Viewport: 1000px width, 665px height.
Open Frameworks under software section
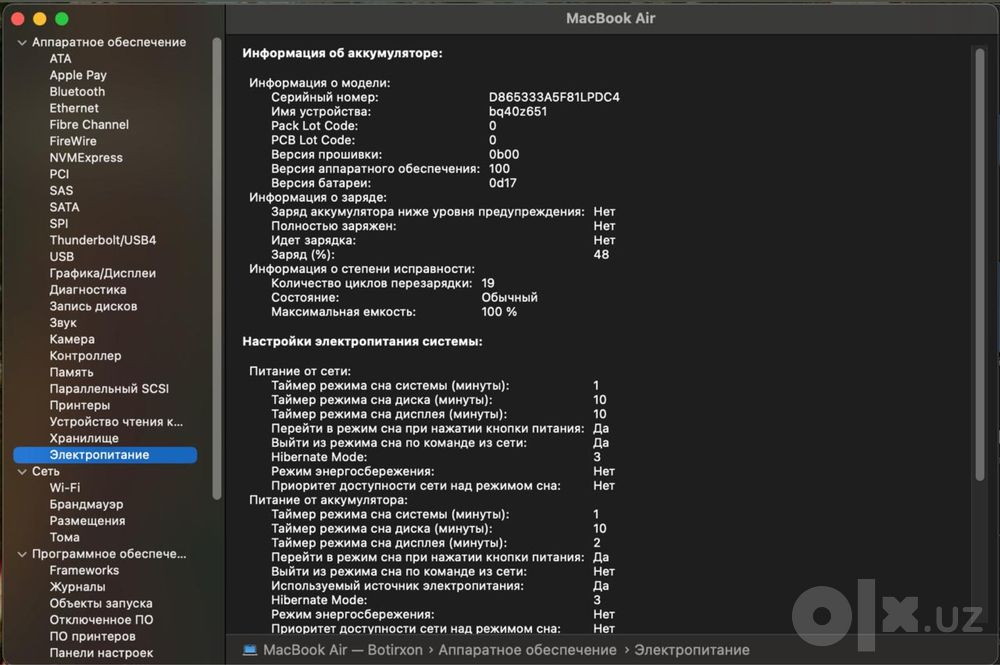tap(84, 571)
